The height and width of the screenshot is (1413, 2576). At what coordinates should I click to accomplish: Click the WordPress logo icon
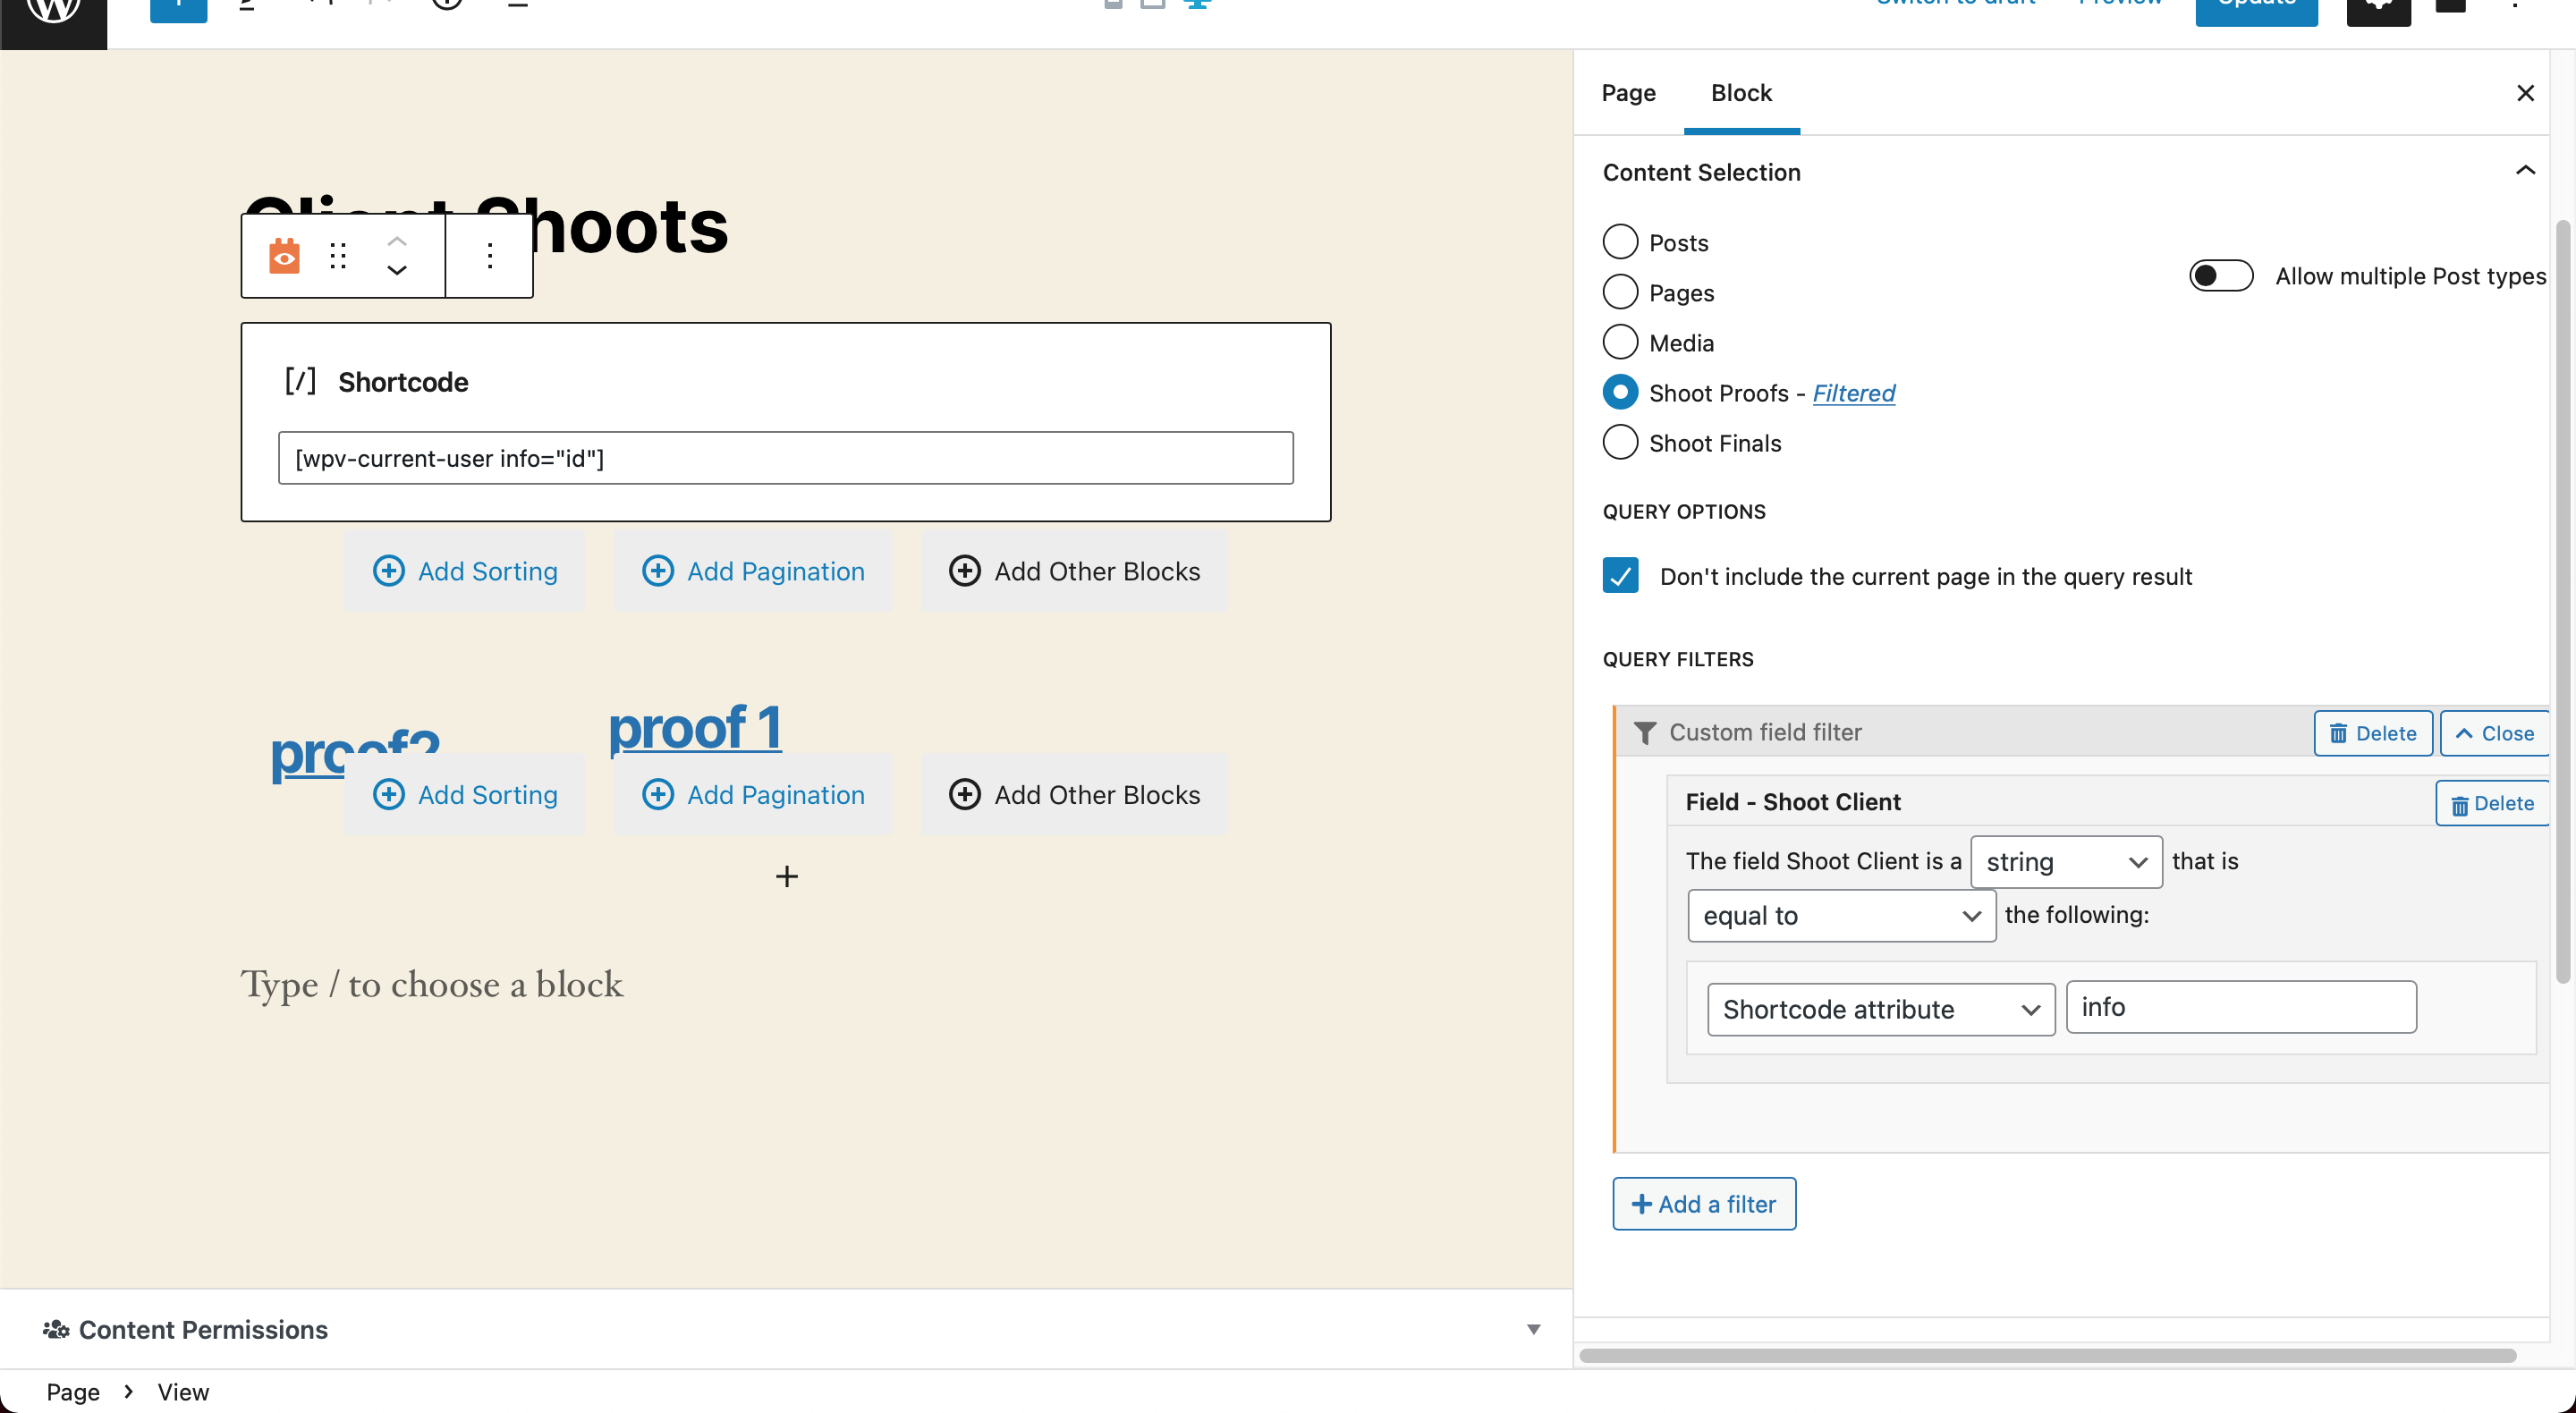point(53,12)
